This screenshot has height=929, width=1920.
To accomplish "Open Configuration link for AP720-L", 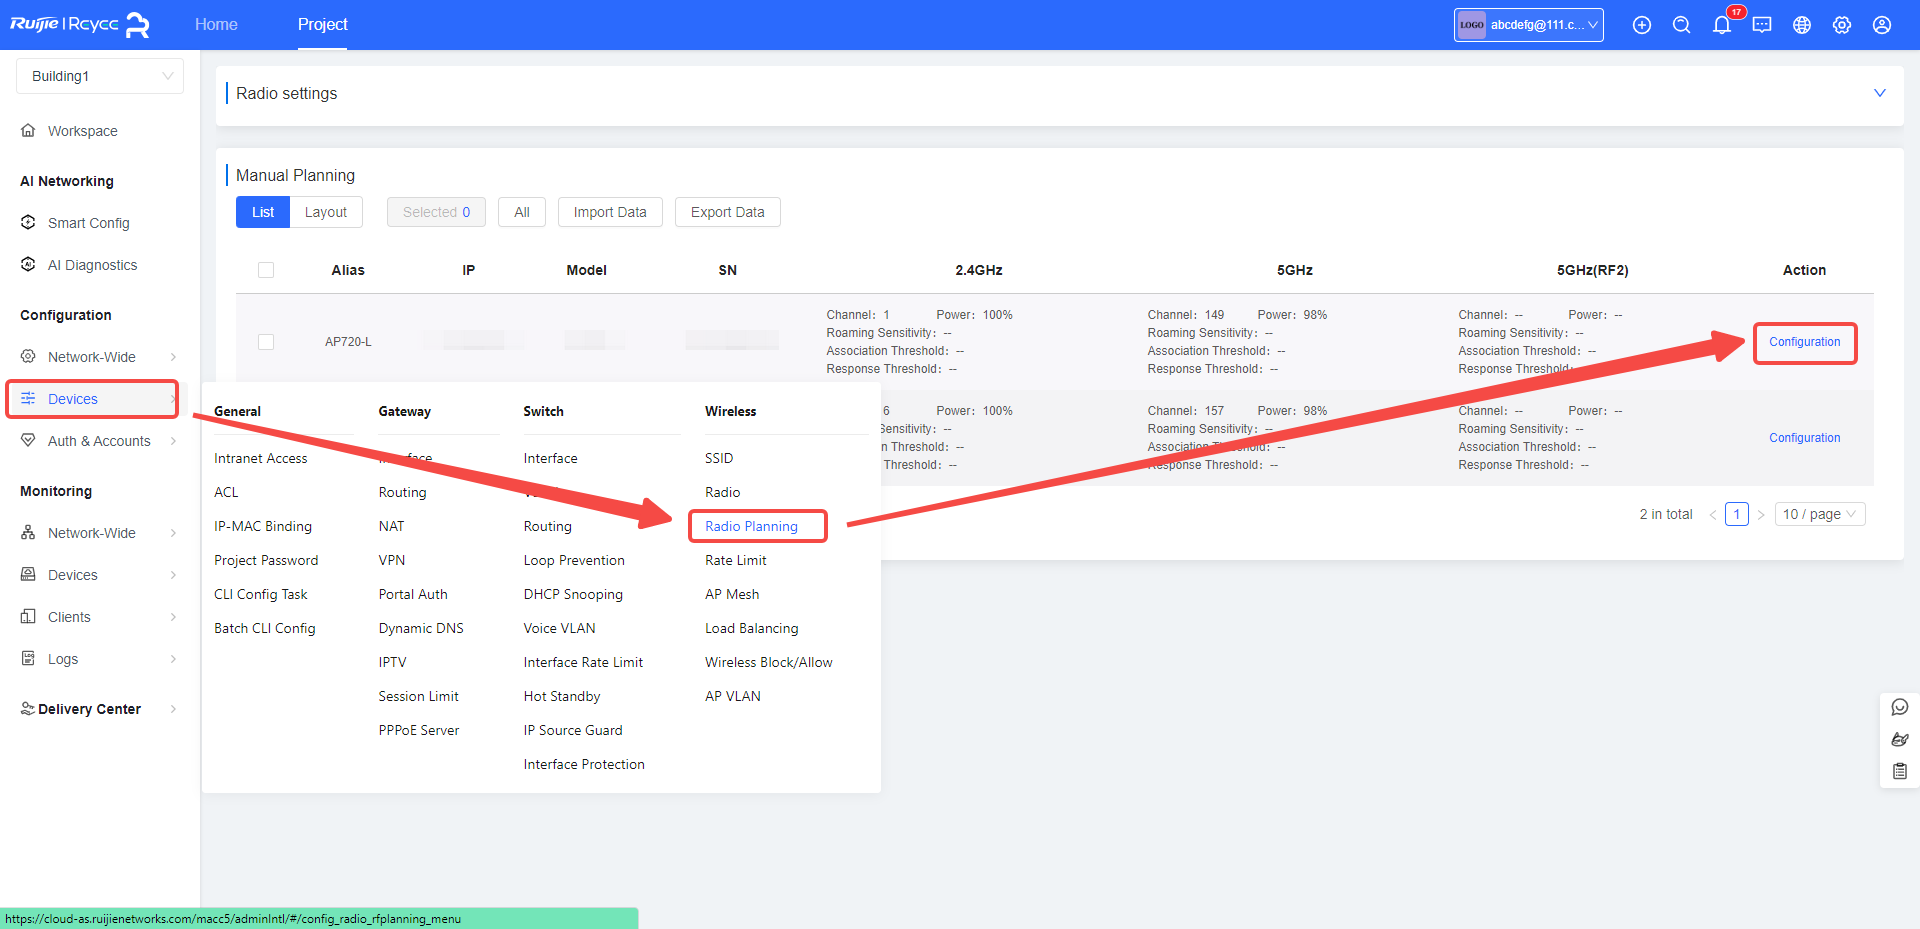I will click(x=1804, y=342).
